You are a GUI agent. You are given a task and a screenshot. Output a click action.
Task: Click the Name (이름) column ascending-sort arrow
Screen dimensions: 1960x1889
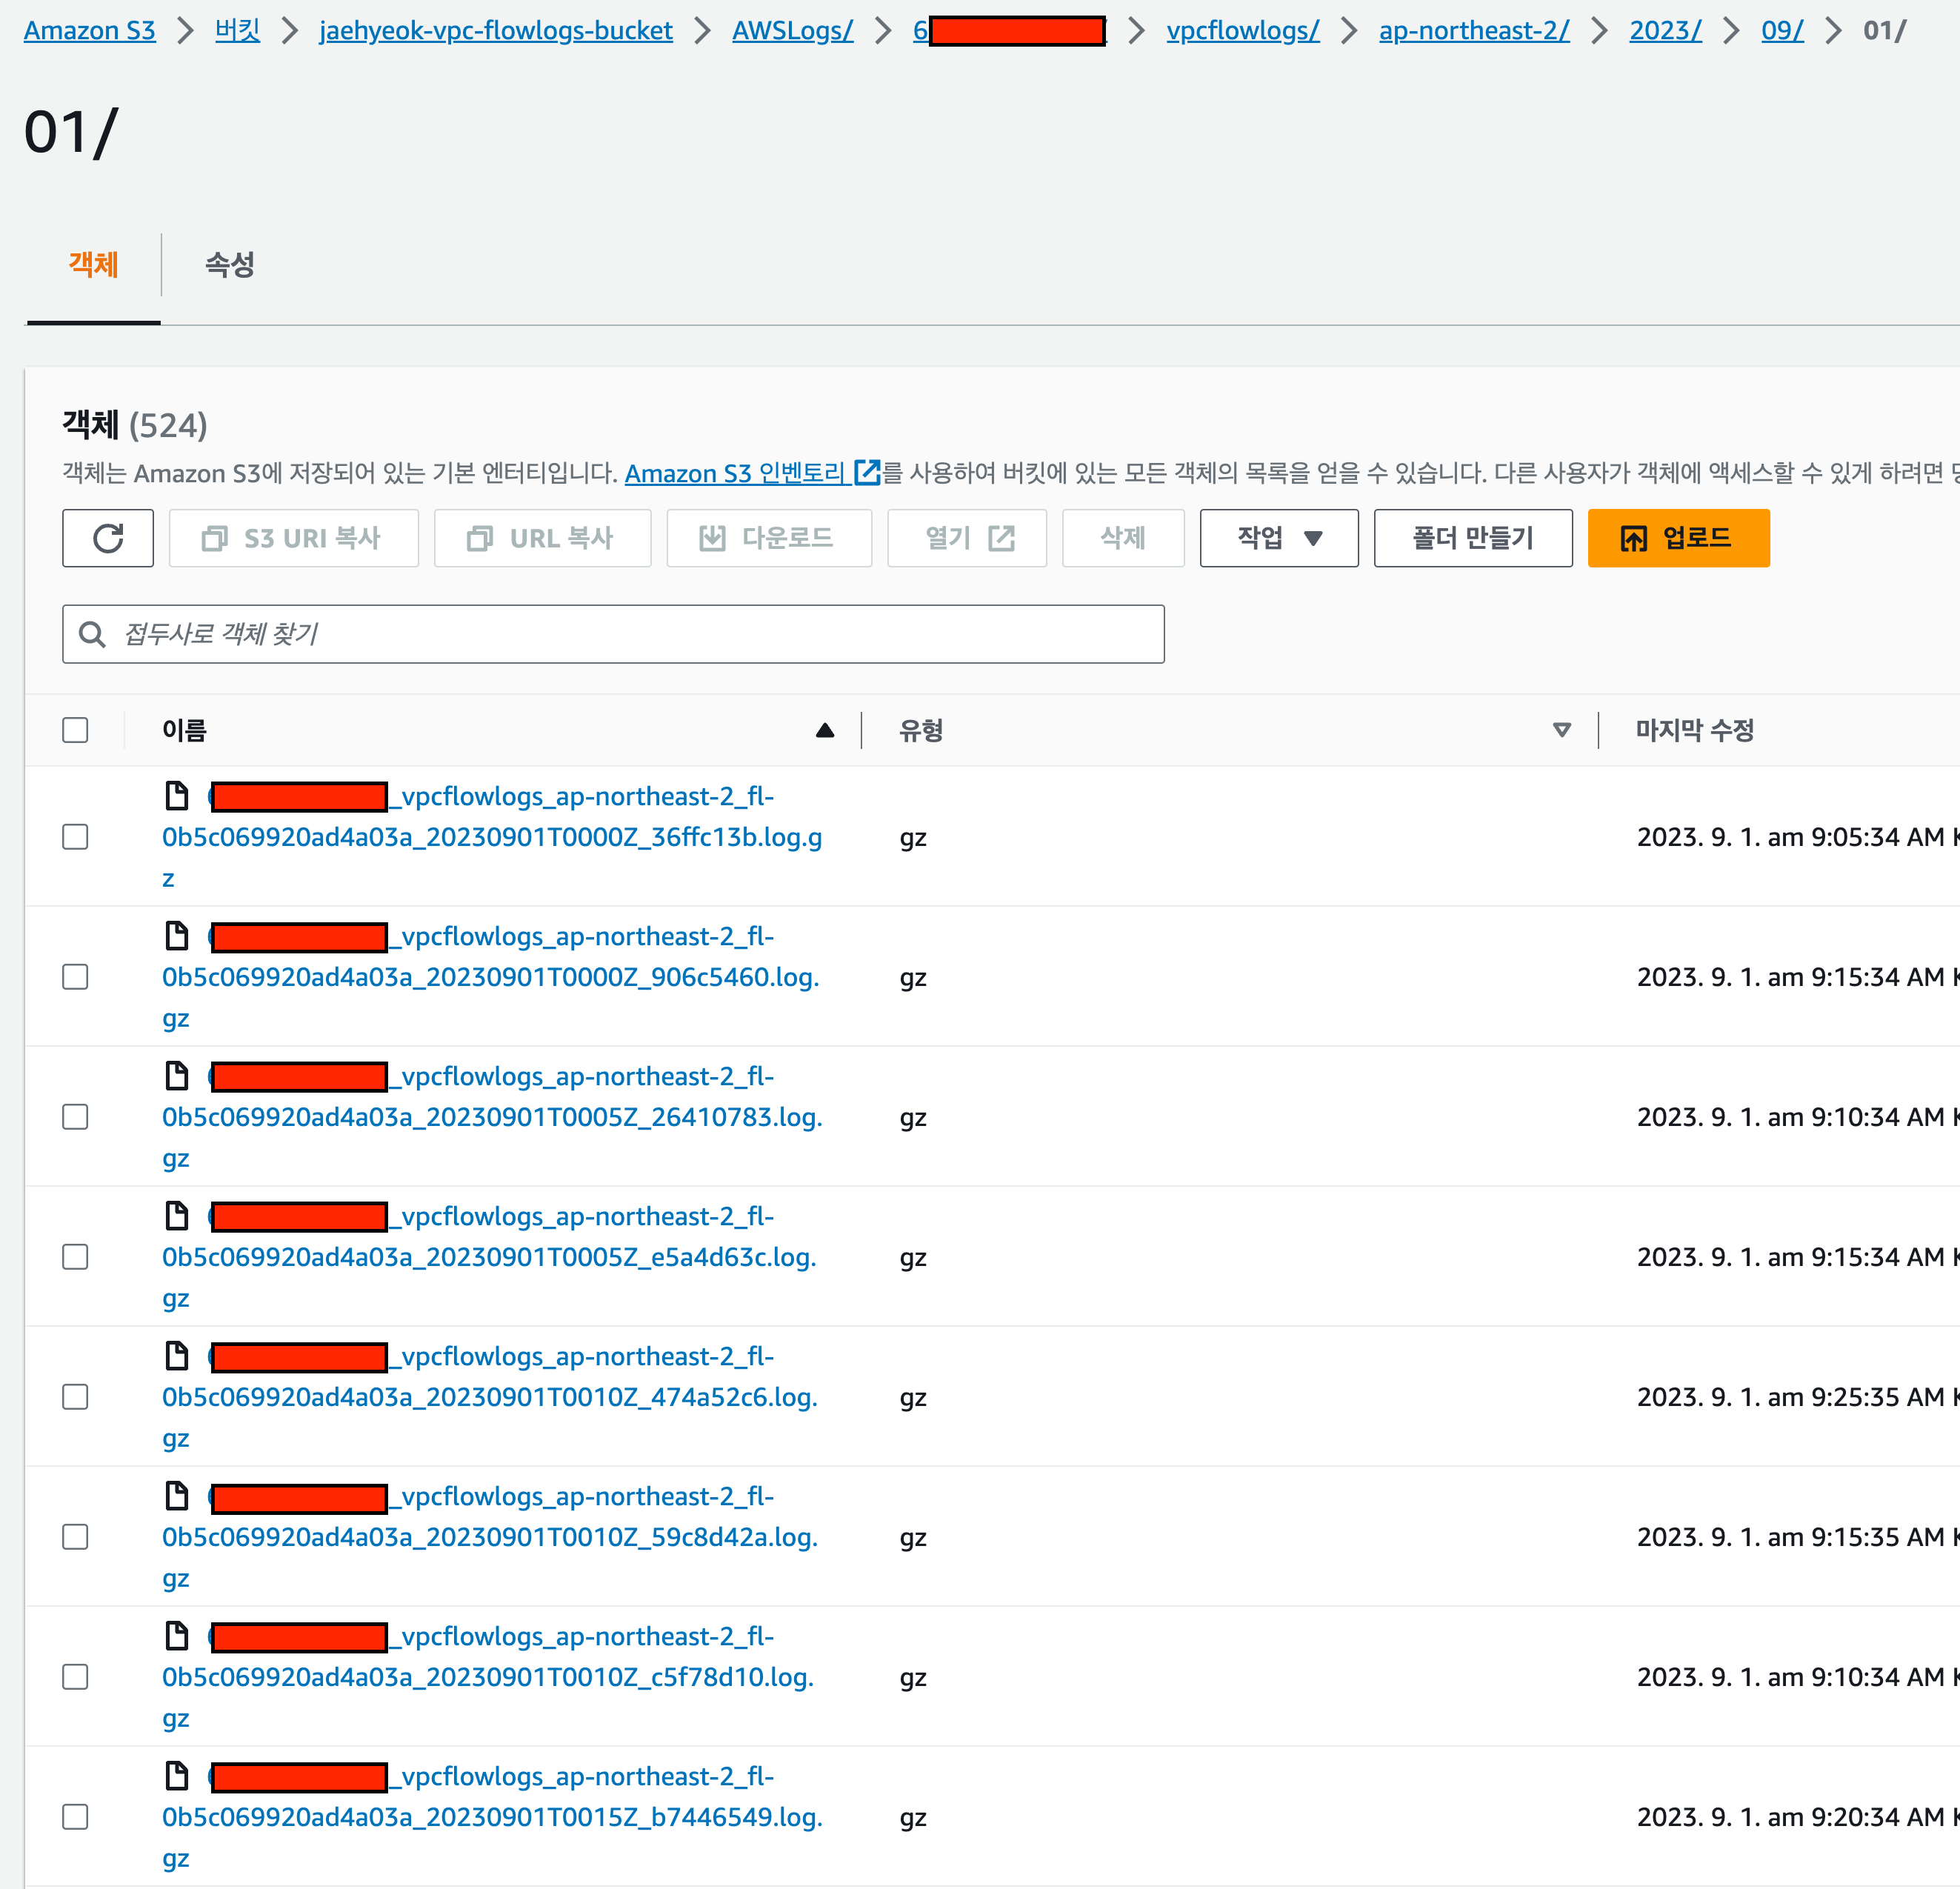point(824,730)
